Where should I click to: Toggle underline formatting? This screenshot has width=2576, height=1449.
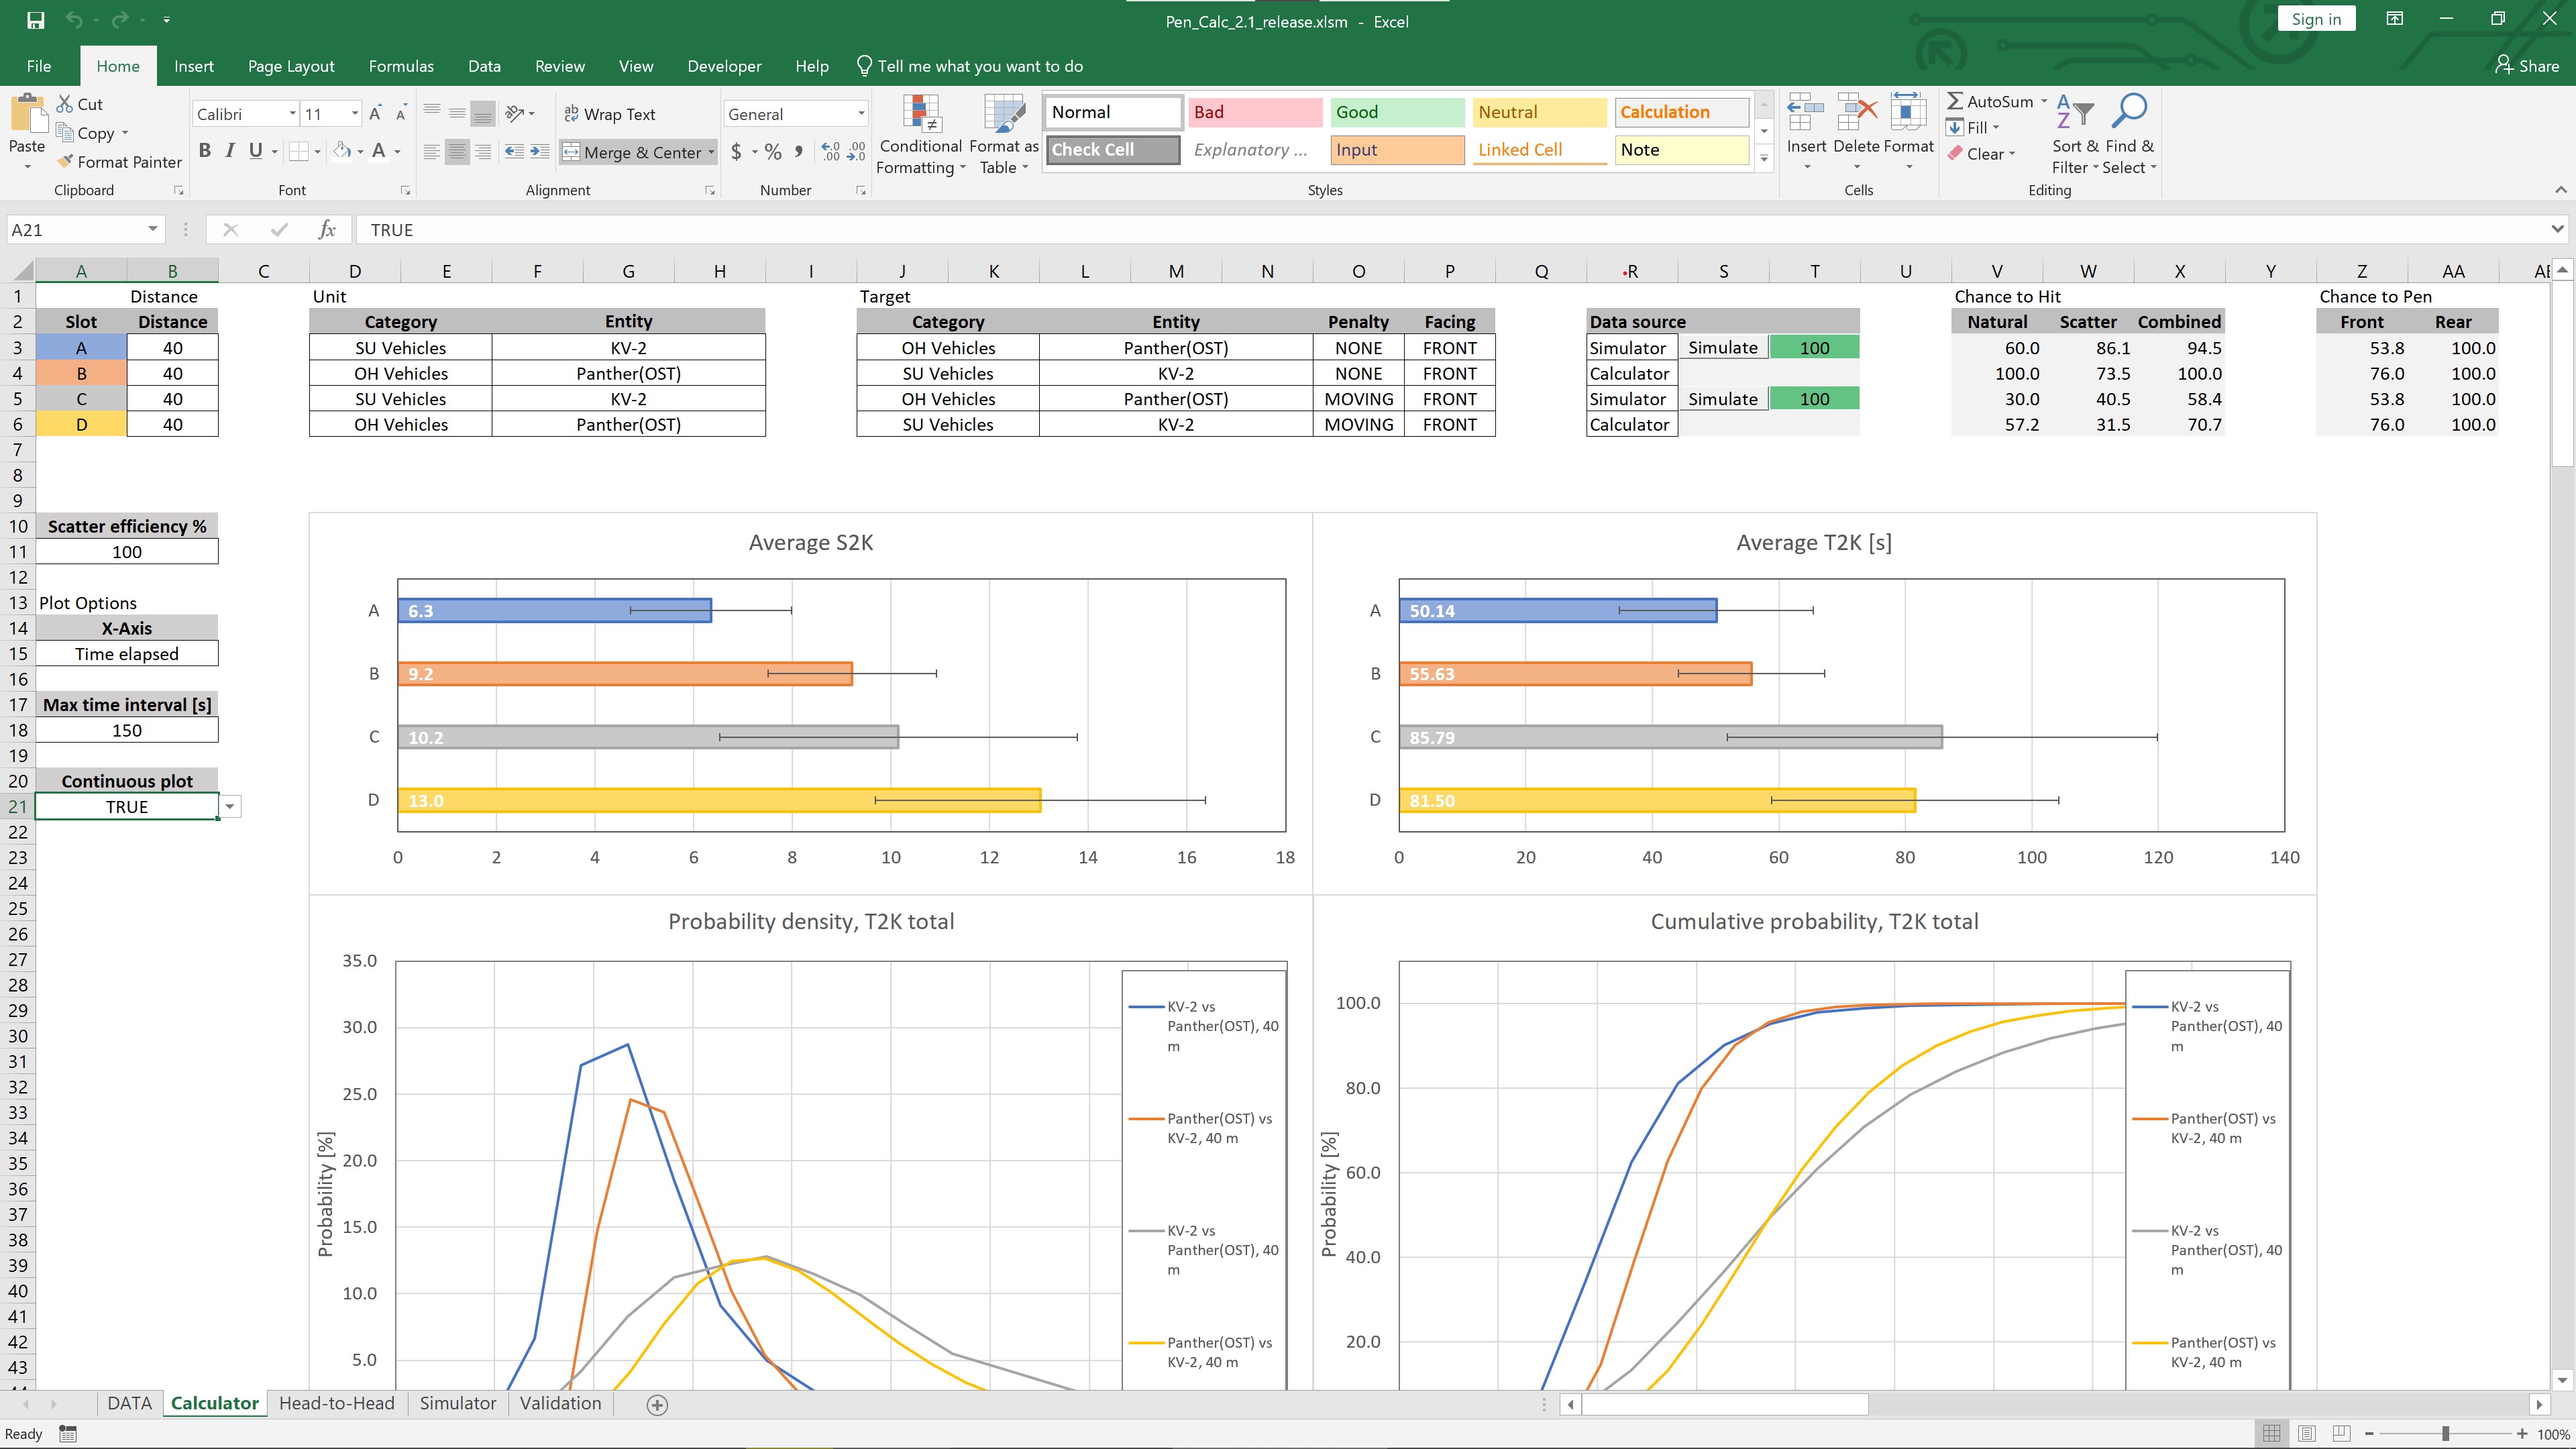pyautogui.click(x=256, y=151)
